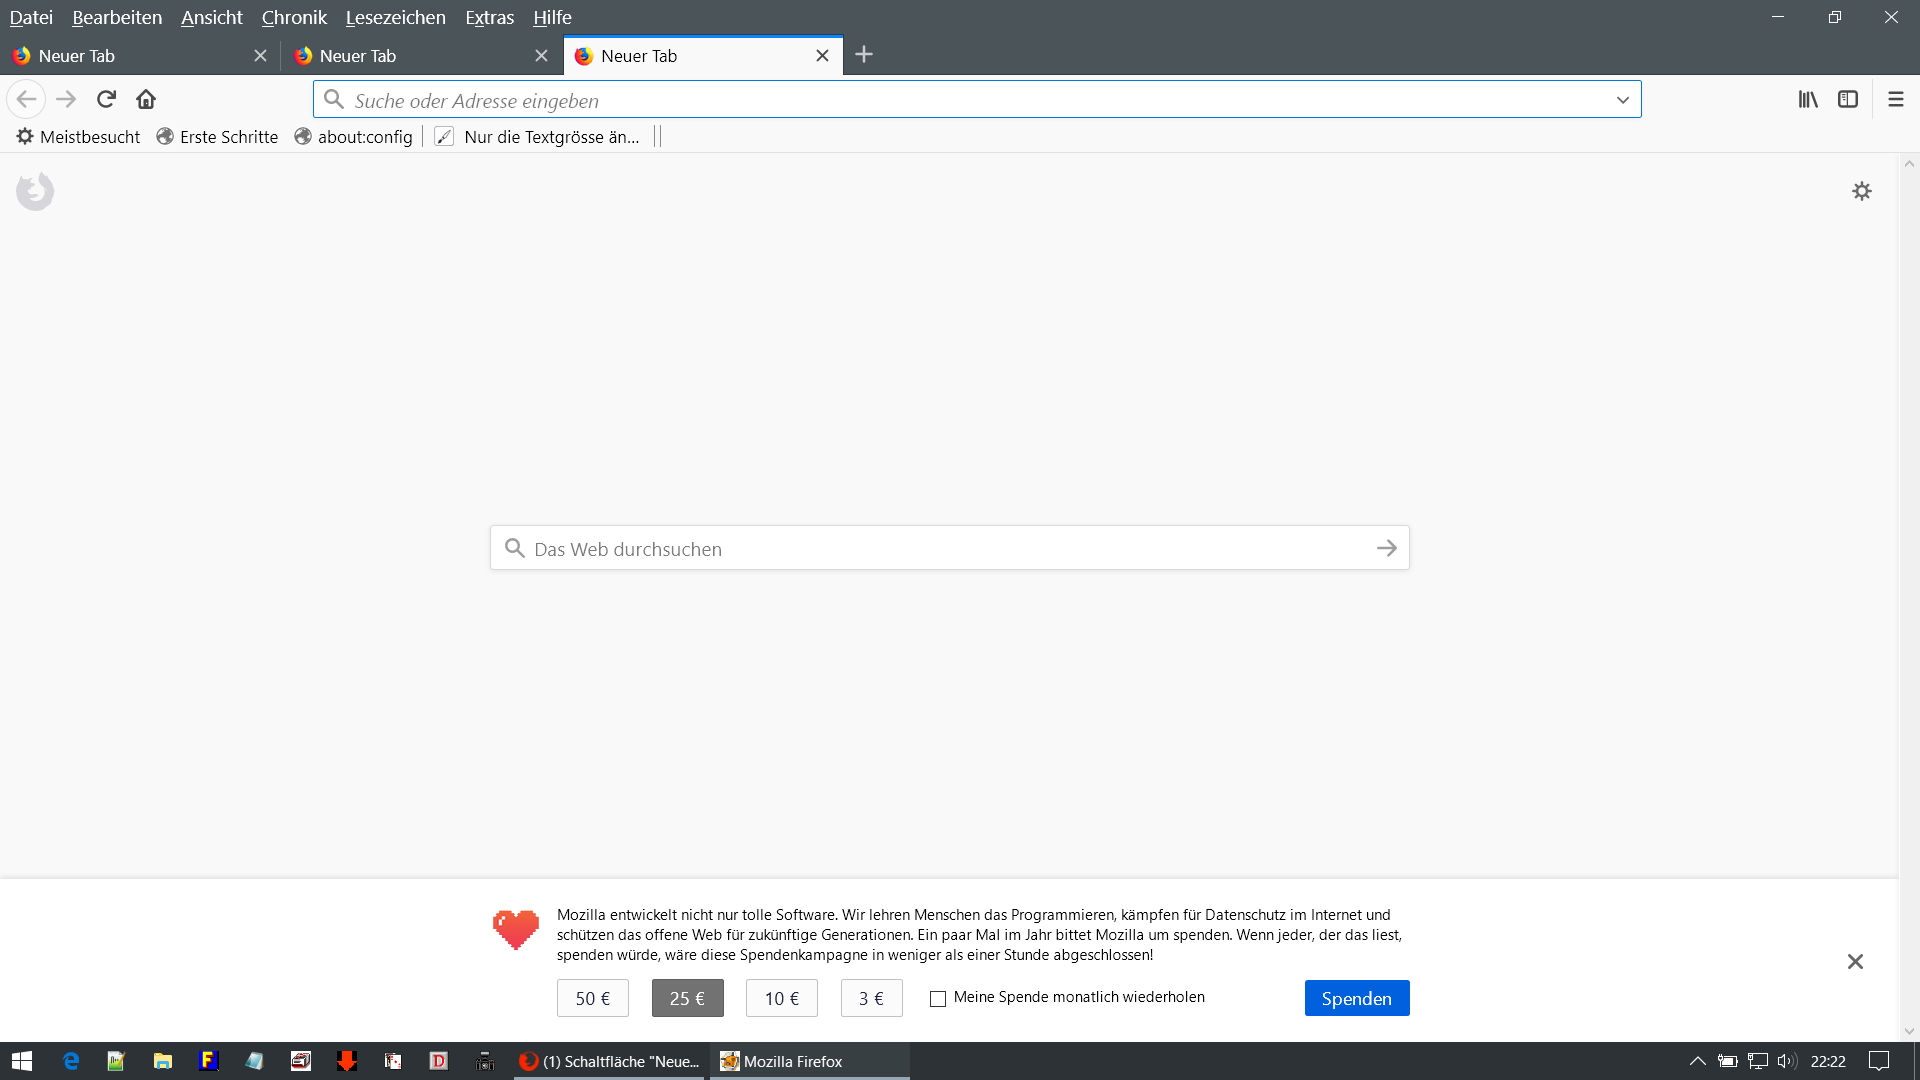This screenshot has height=1080, width=1920.
Task: Select the 50 € donation amount
Action: pos(592,998)
